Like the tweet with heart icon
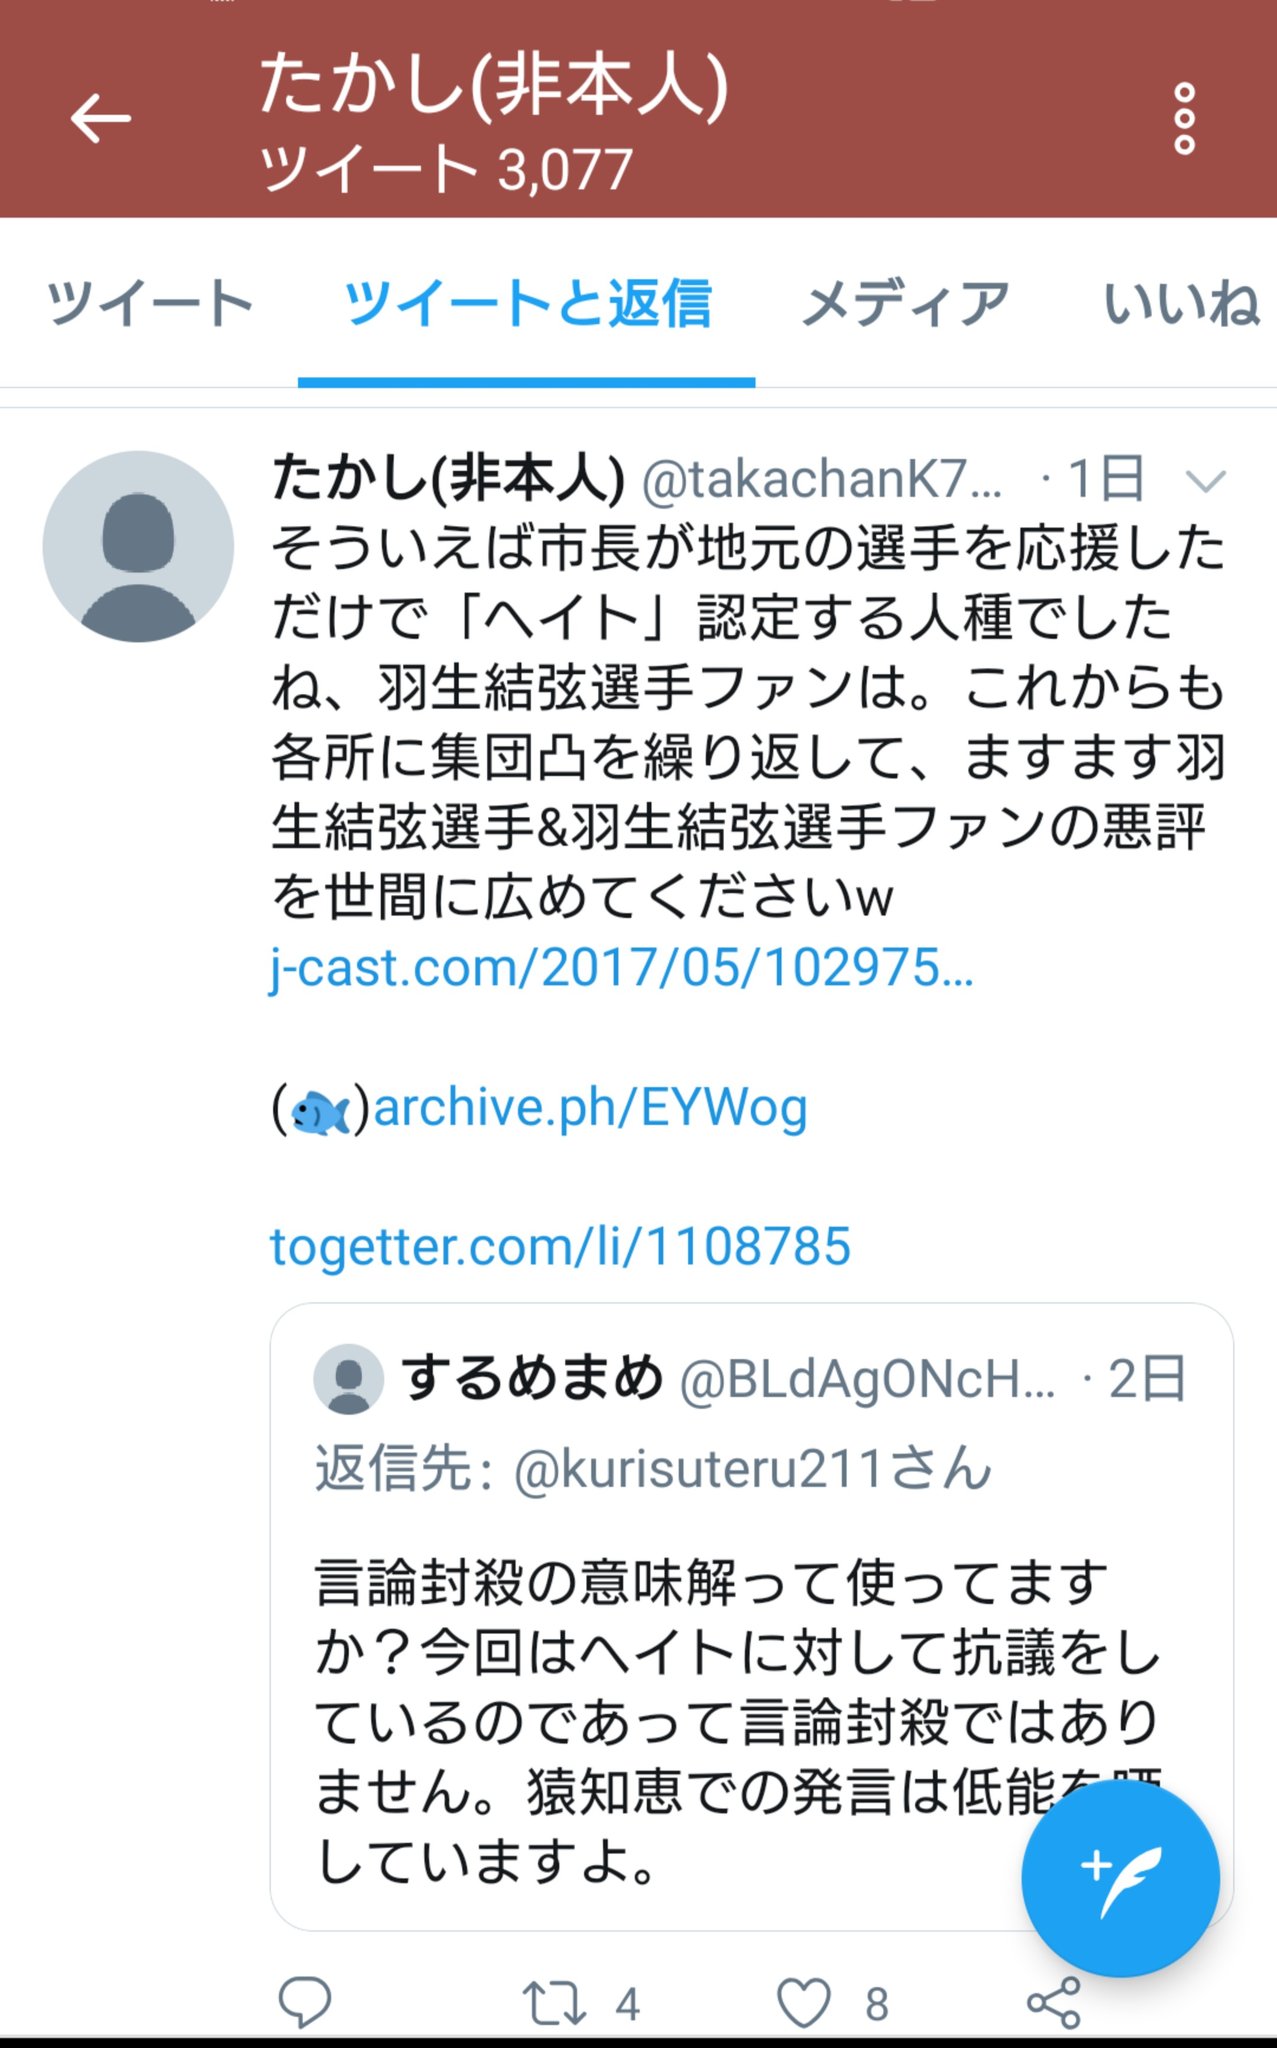Image resolution: width=1277 pixels, height=2048 pixels. [x=804, y=2003]
